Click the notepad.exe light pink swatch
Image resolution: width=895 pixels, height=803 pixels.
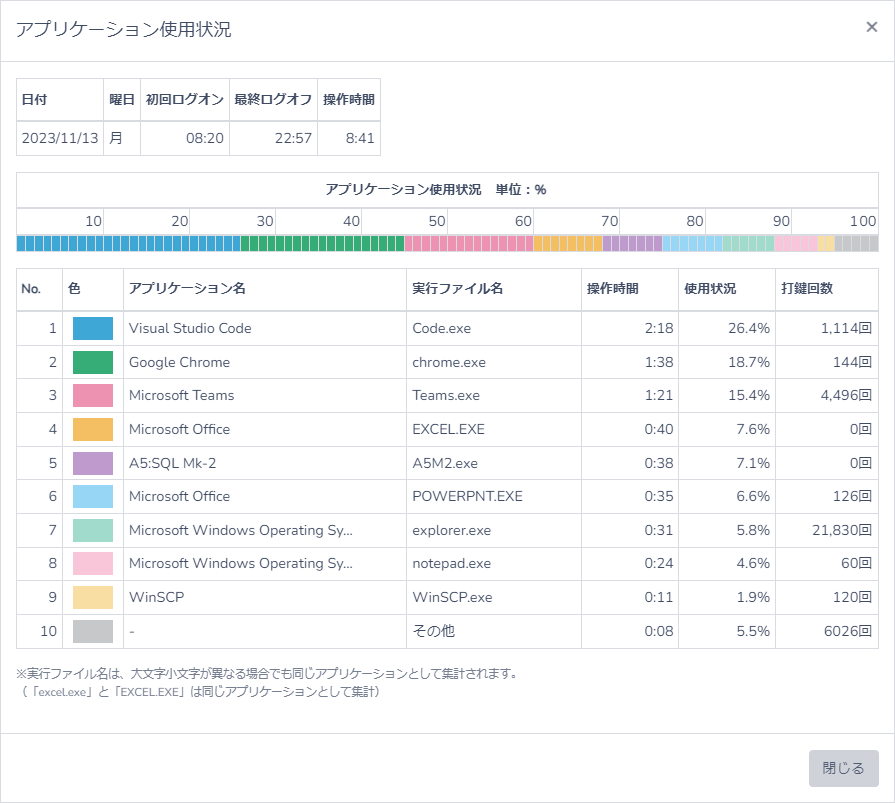(x=93, y=563)
